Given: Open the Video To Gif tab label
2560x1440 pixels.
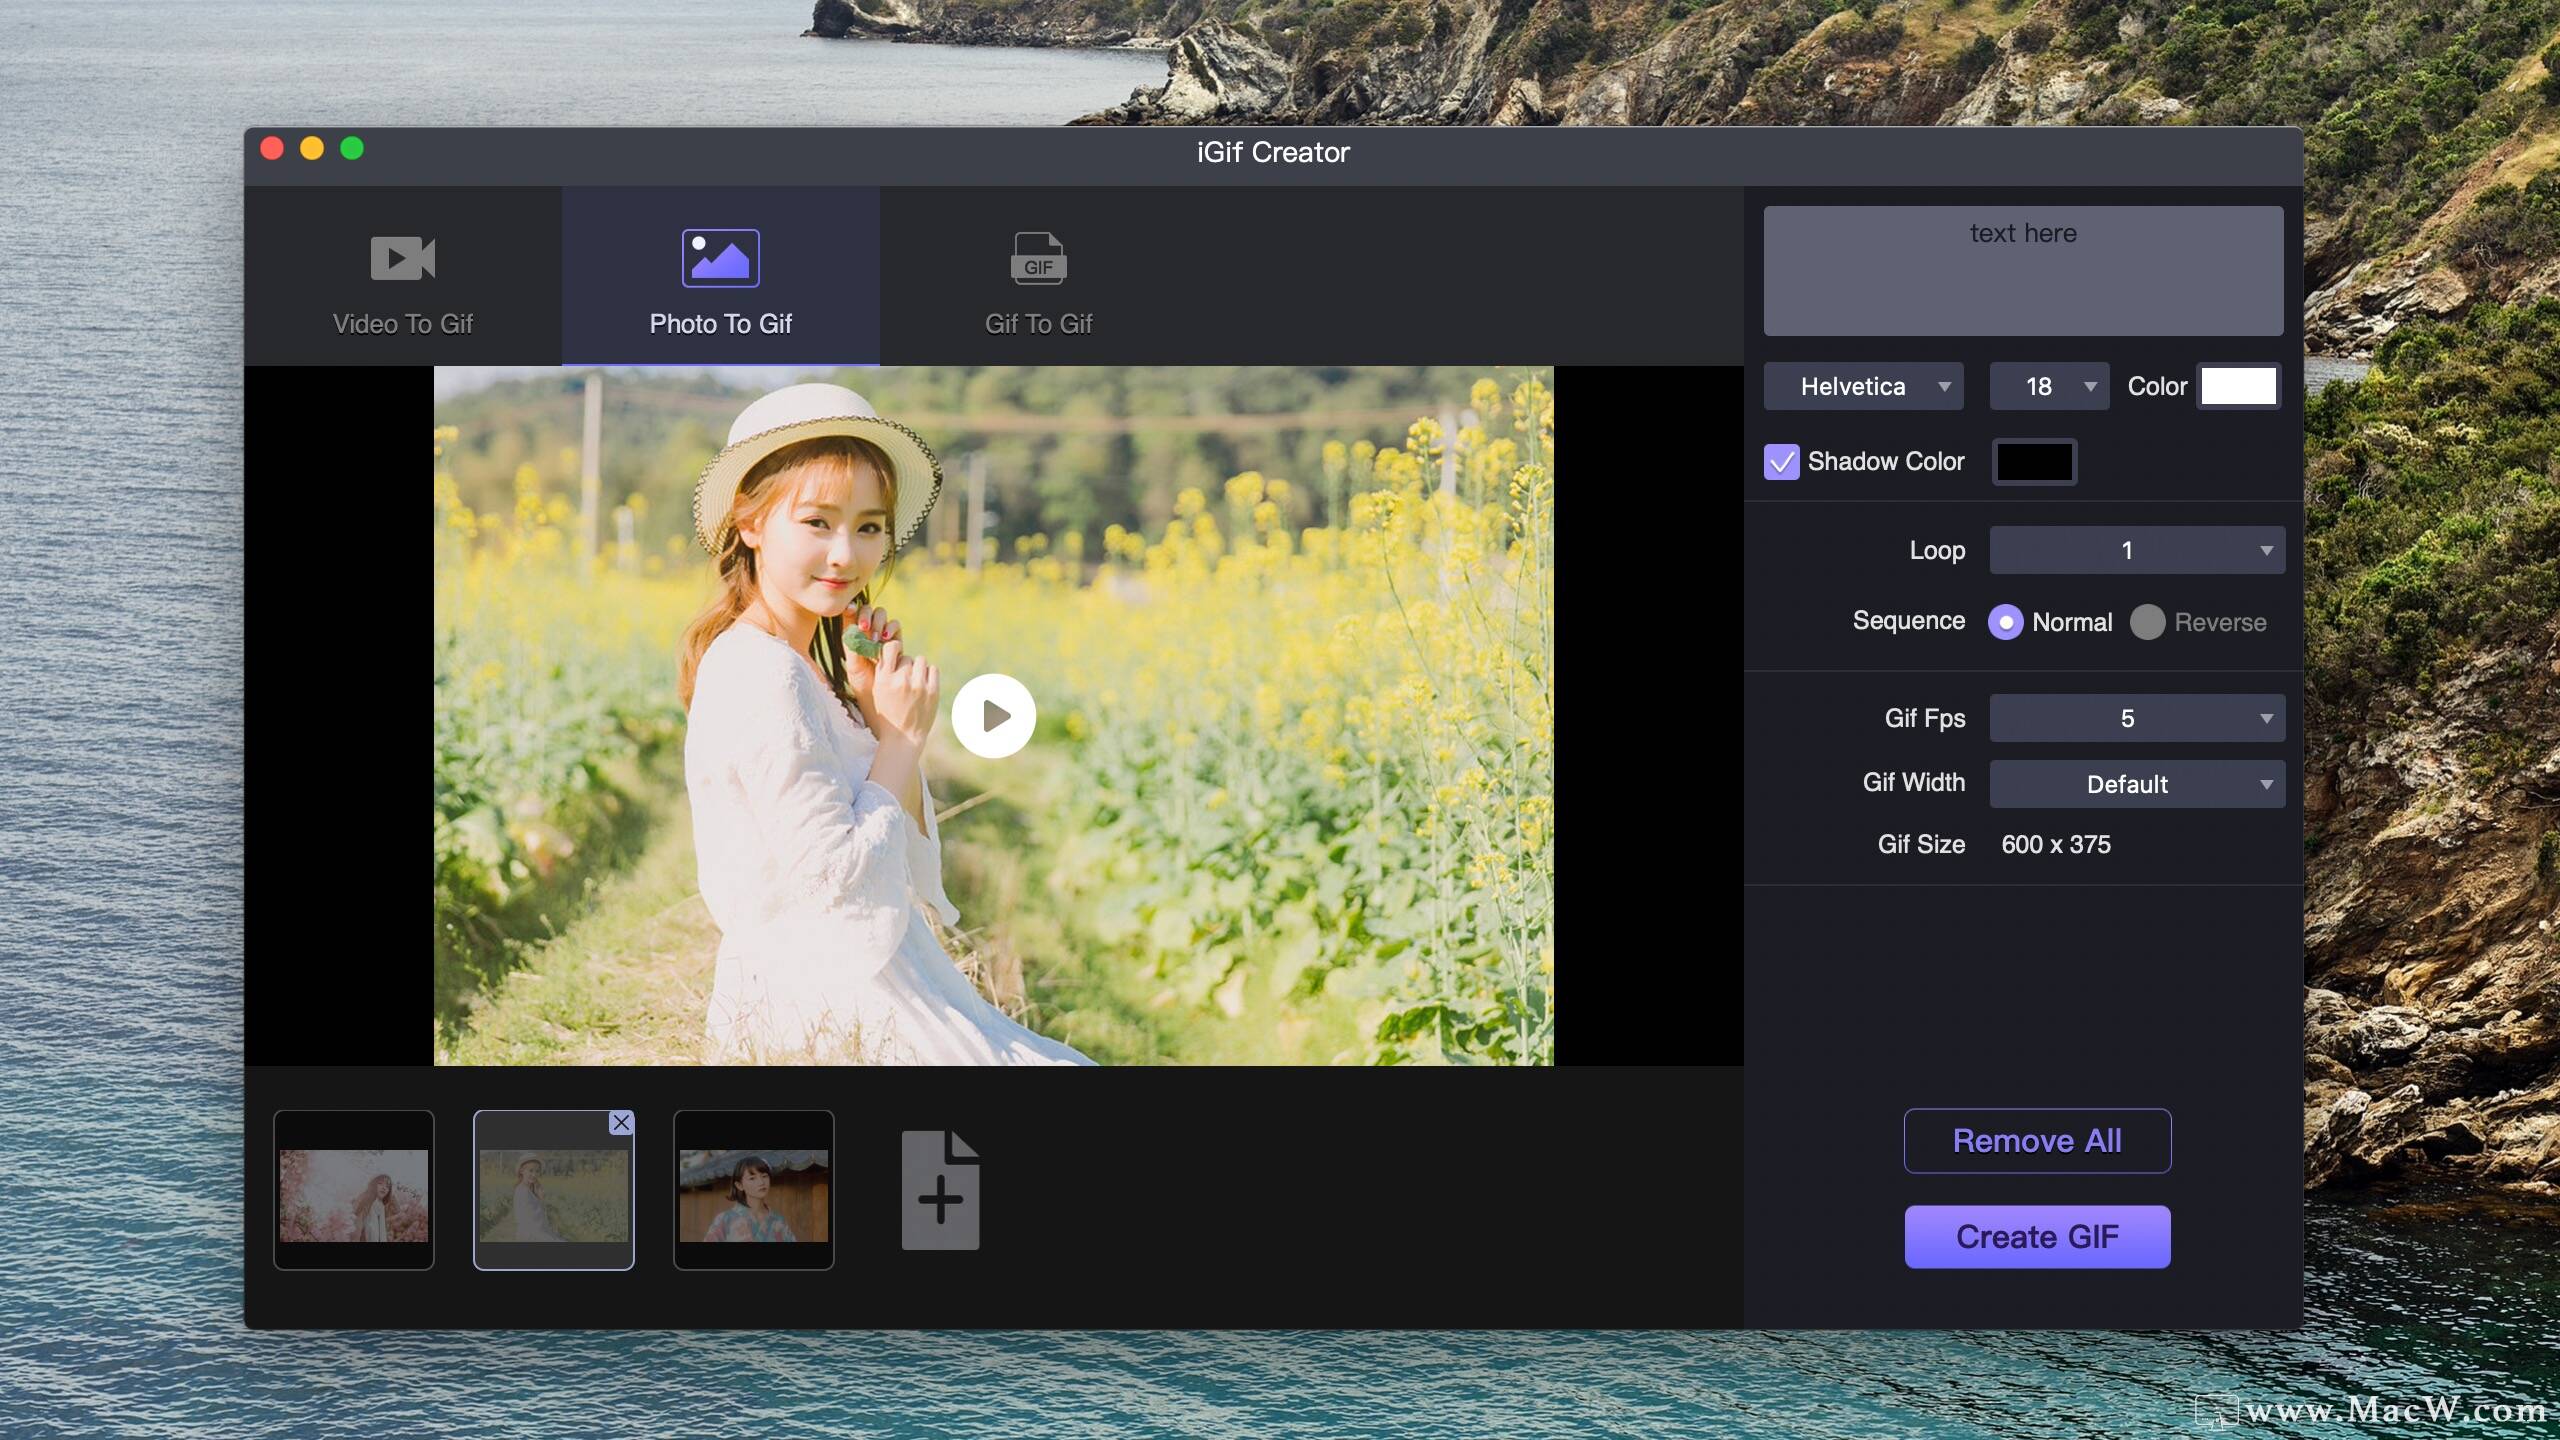Looking at the screenshot, I should [x=403, y=324].
